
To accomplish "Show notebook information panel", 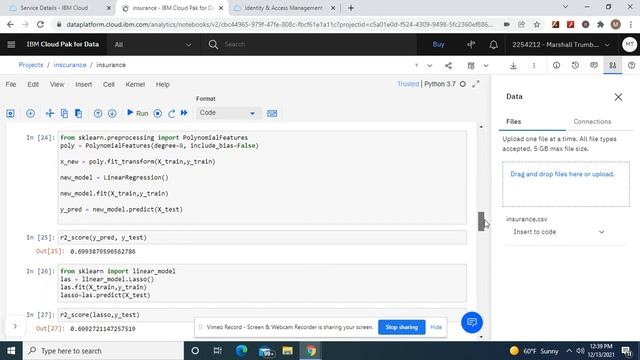I will (556, 65).
